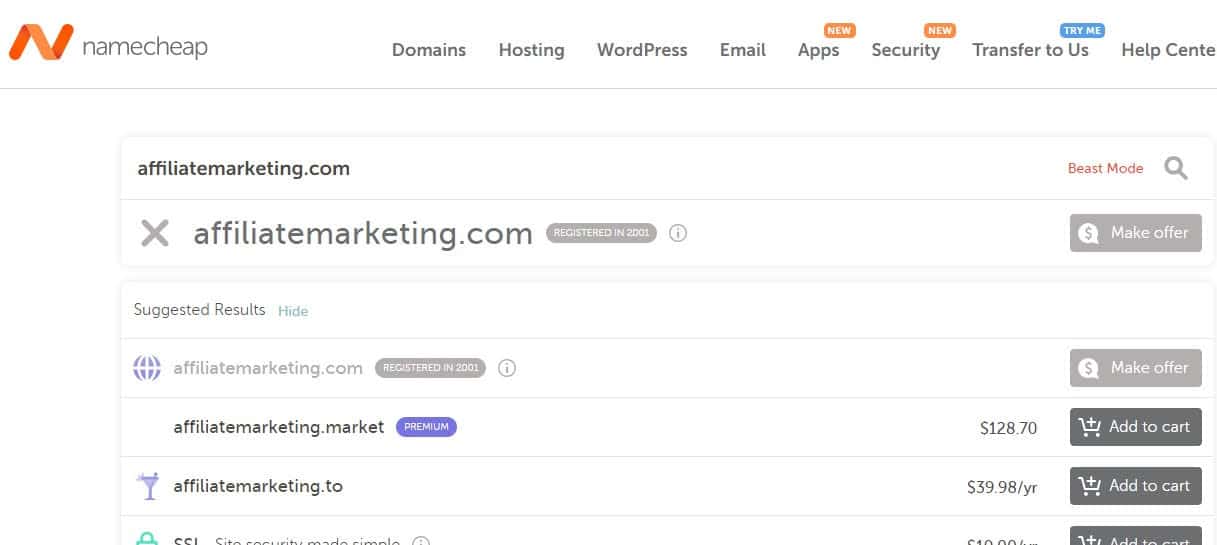The width and height of the screenshot is (1217, 545).
Task: Click Registered in 2001 badge in suggested results
Action: click(x=430, y=368)
